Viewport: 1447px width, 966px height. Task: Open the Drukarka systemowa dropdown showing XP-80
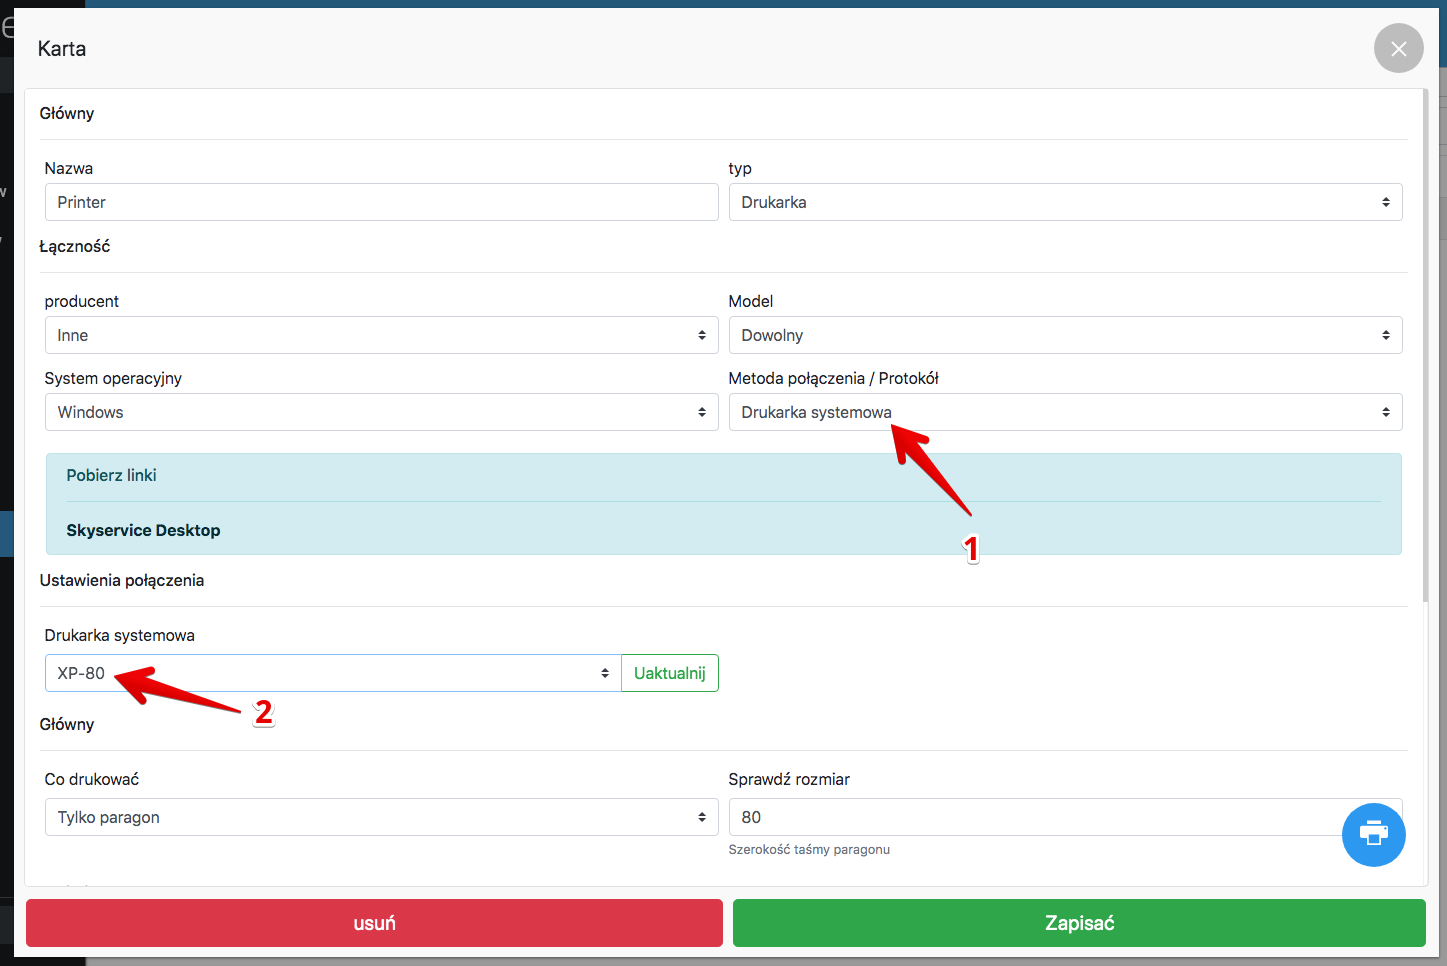[332, 673]
